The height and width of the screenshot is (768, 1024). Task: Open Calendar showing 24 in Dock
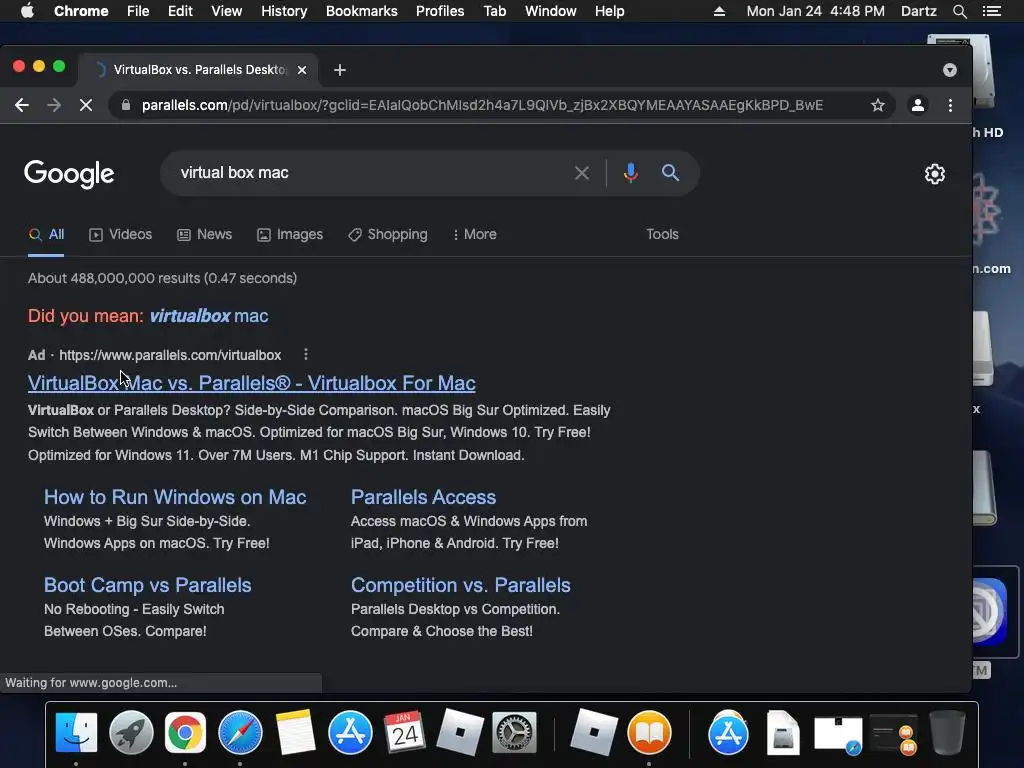(404, 733)
